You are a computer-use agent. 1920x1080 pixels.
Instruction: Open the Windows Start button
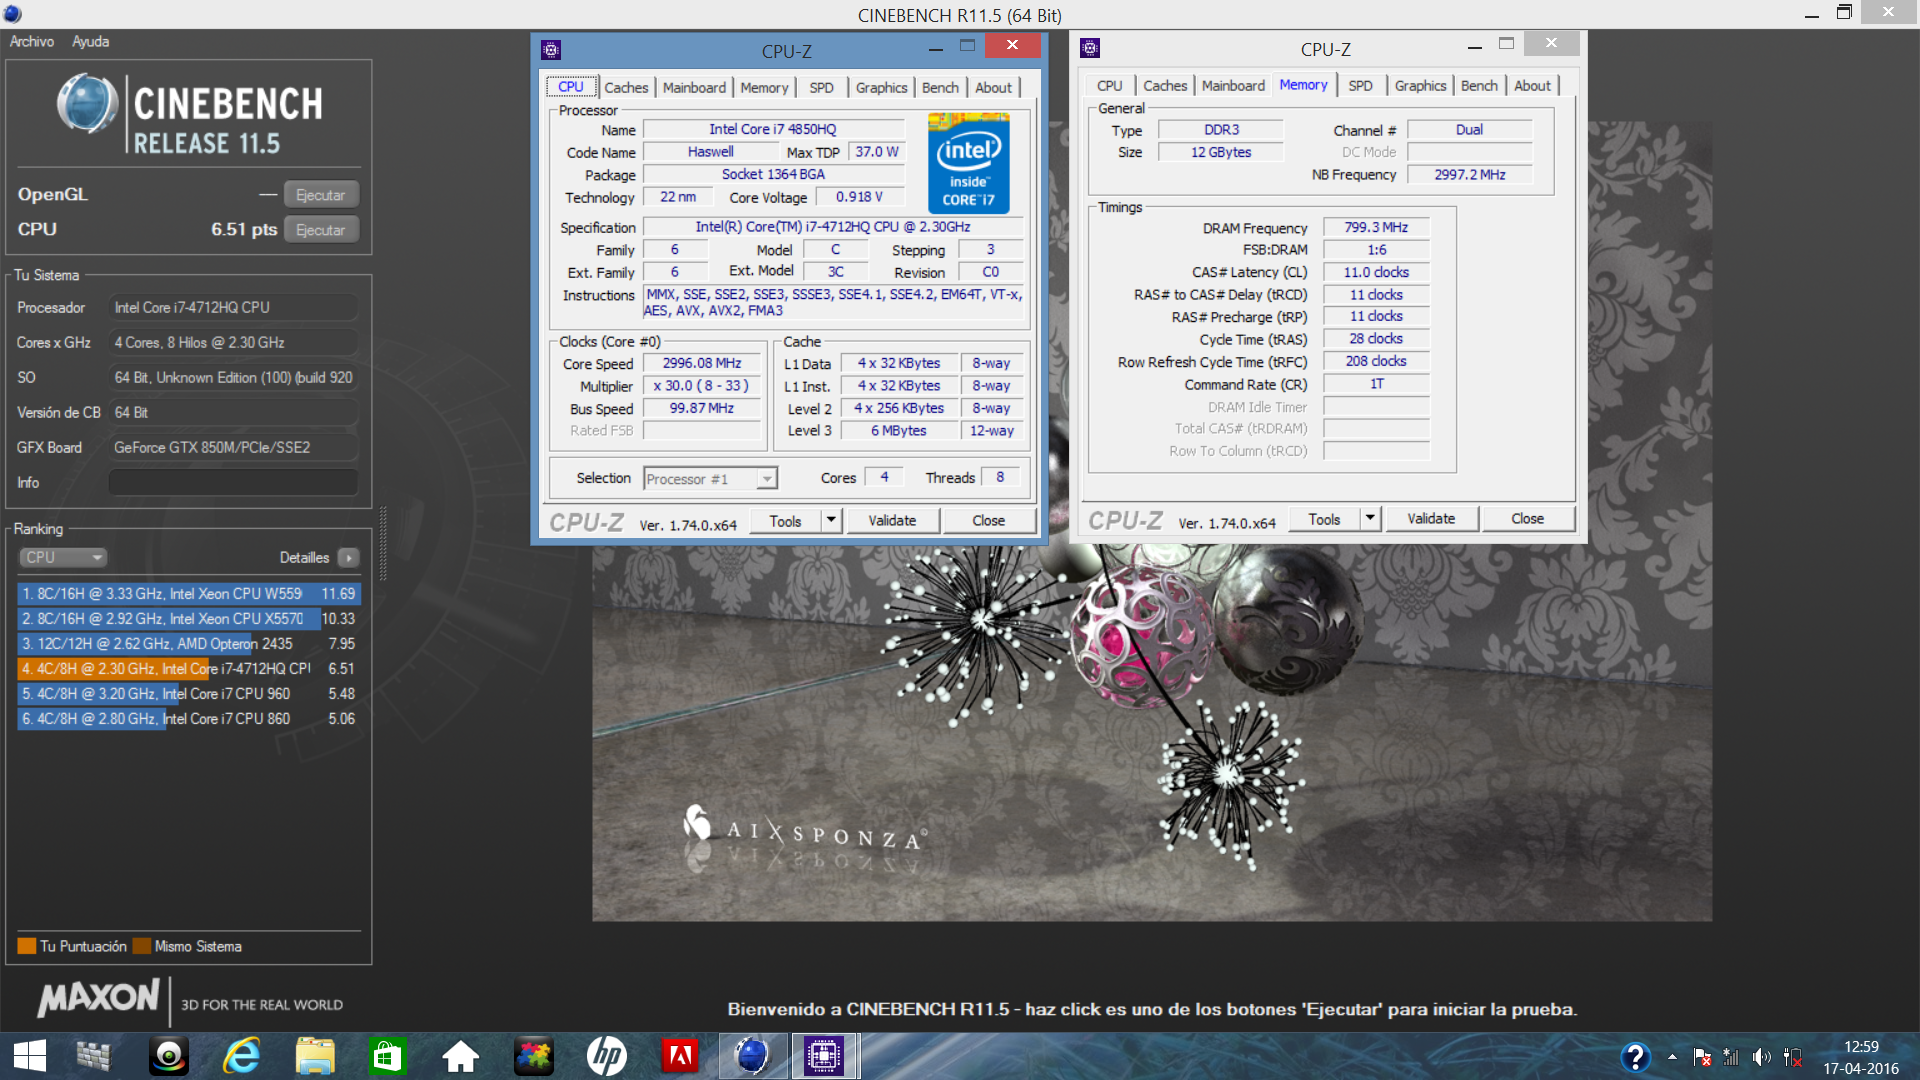(29, 1056)
